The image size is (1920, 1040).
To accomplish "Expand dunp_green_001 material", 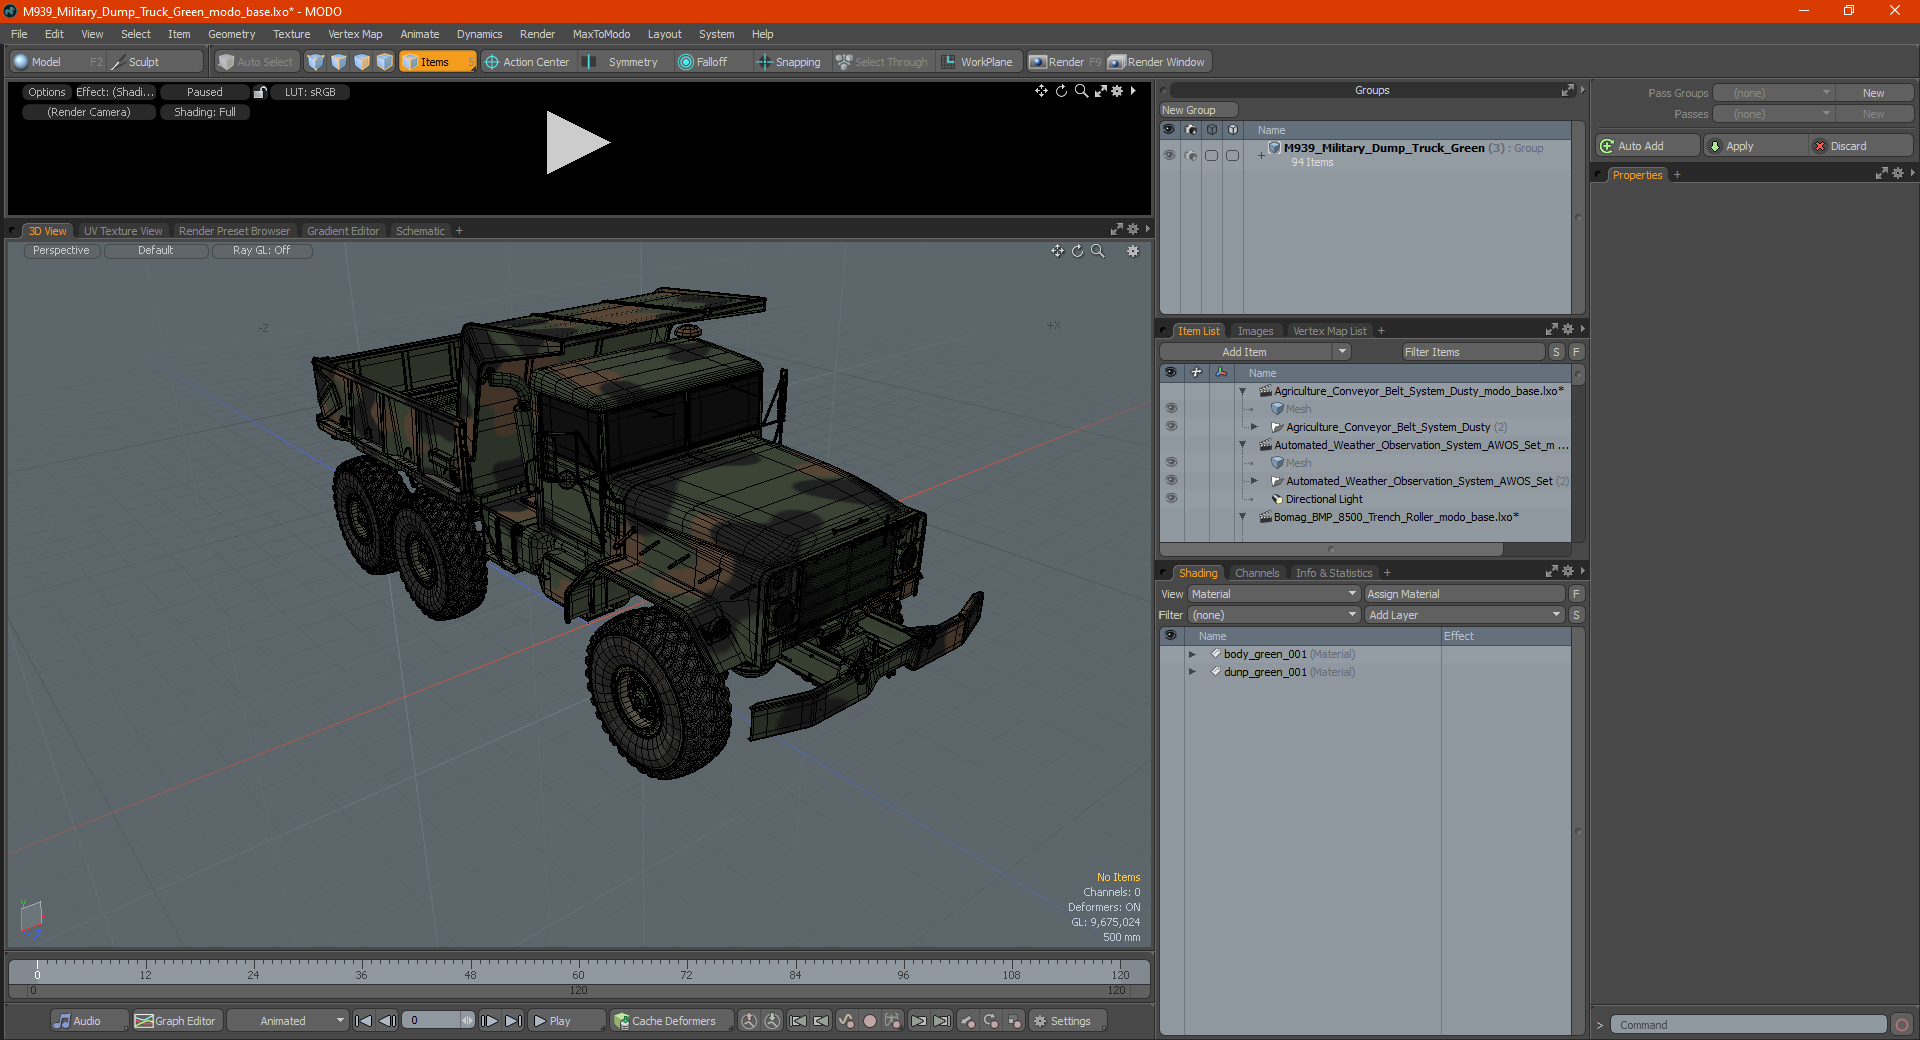I will (x=1192, y=672).
